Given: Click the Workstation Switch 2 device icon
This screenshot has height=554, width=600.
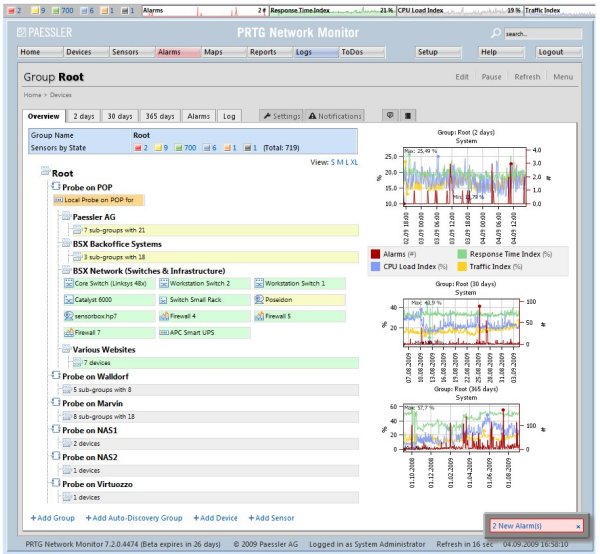Looking at the screenshot, I should pos(164,284).
